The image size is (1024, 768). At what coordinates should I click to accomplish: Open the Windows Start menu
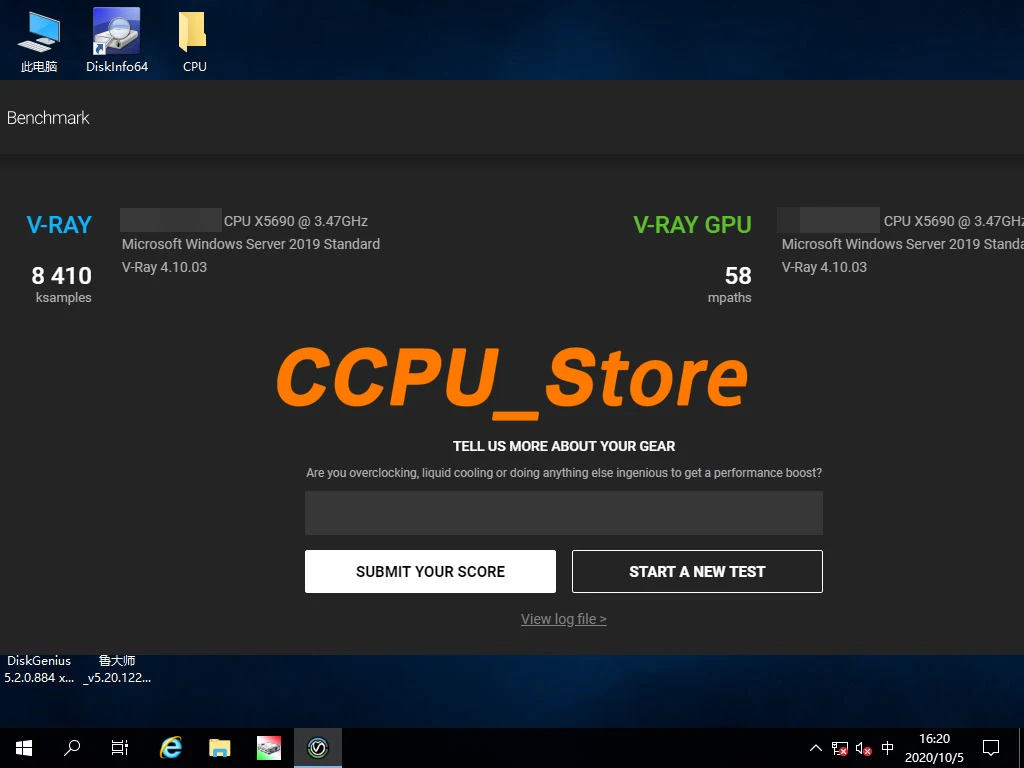point(24,748)
